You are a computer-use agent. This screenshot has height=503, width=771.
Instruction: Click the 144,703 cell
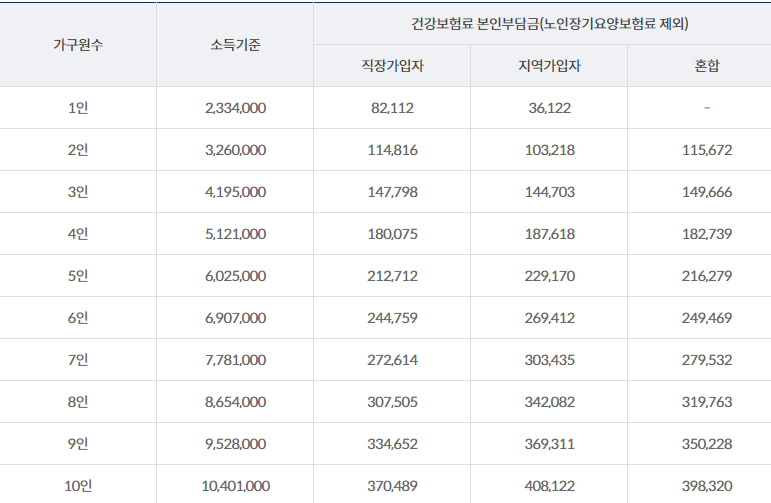550,192
